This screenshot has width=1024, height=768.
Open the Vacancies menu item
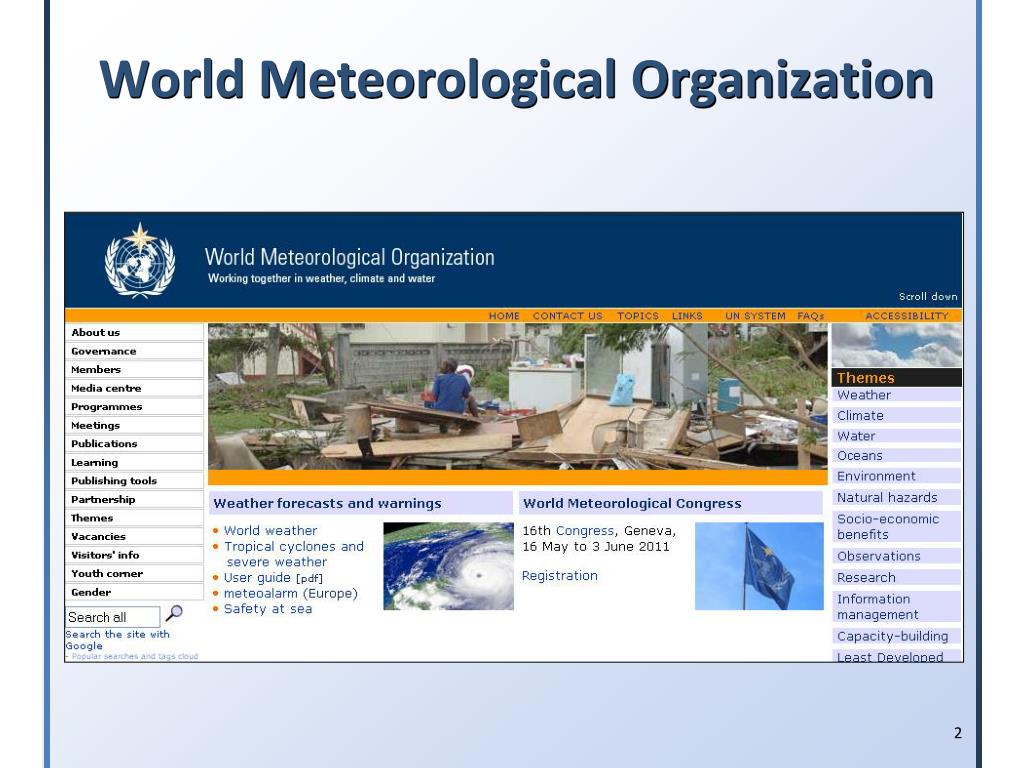tap(135, 536)
